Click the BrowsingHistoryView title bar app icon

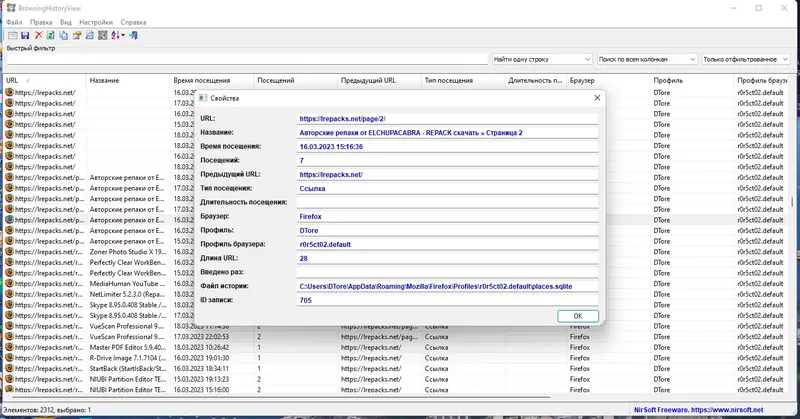(x=11, y=8)
